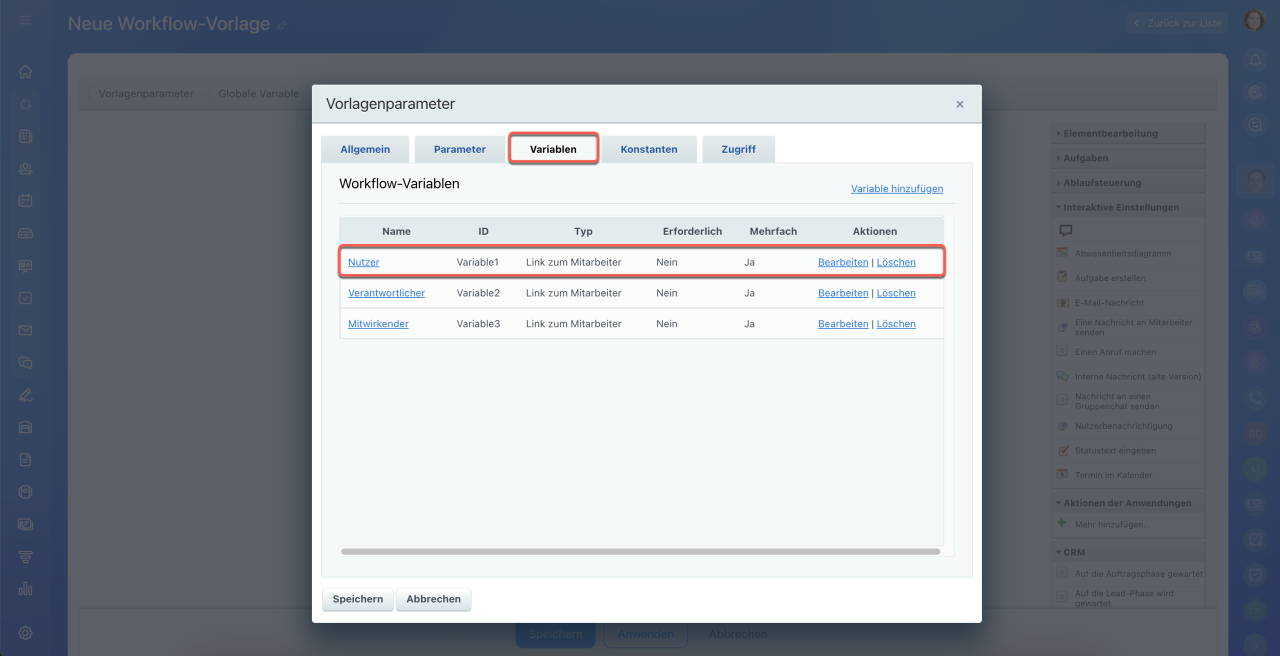
Task: Open the Zugriff tab
Action: (x=738, y=149)
